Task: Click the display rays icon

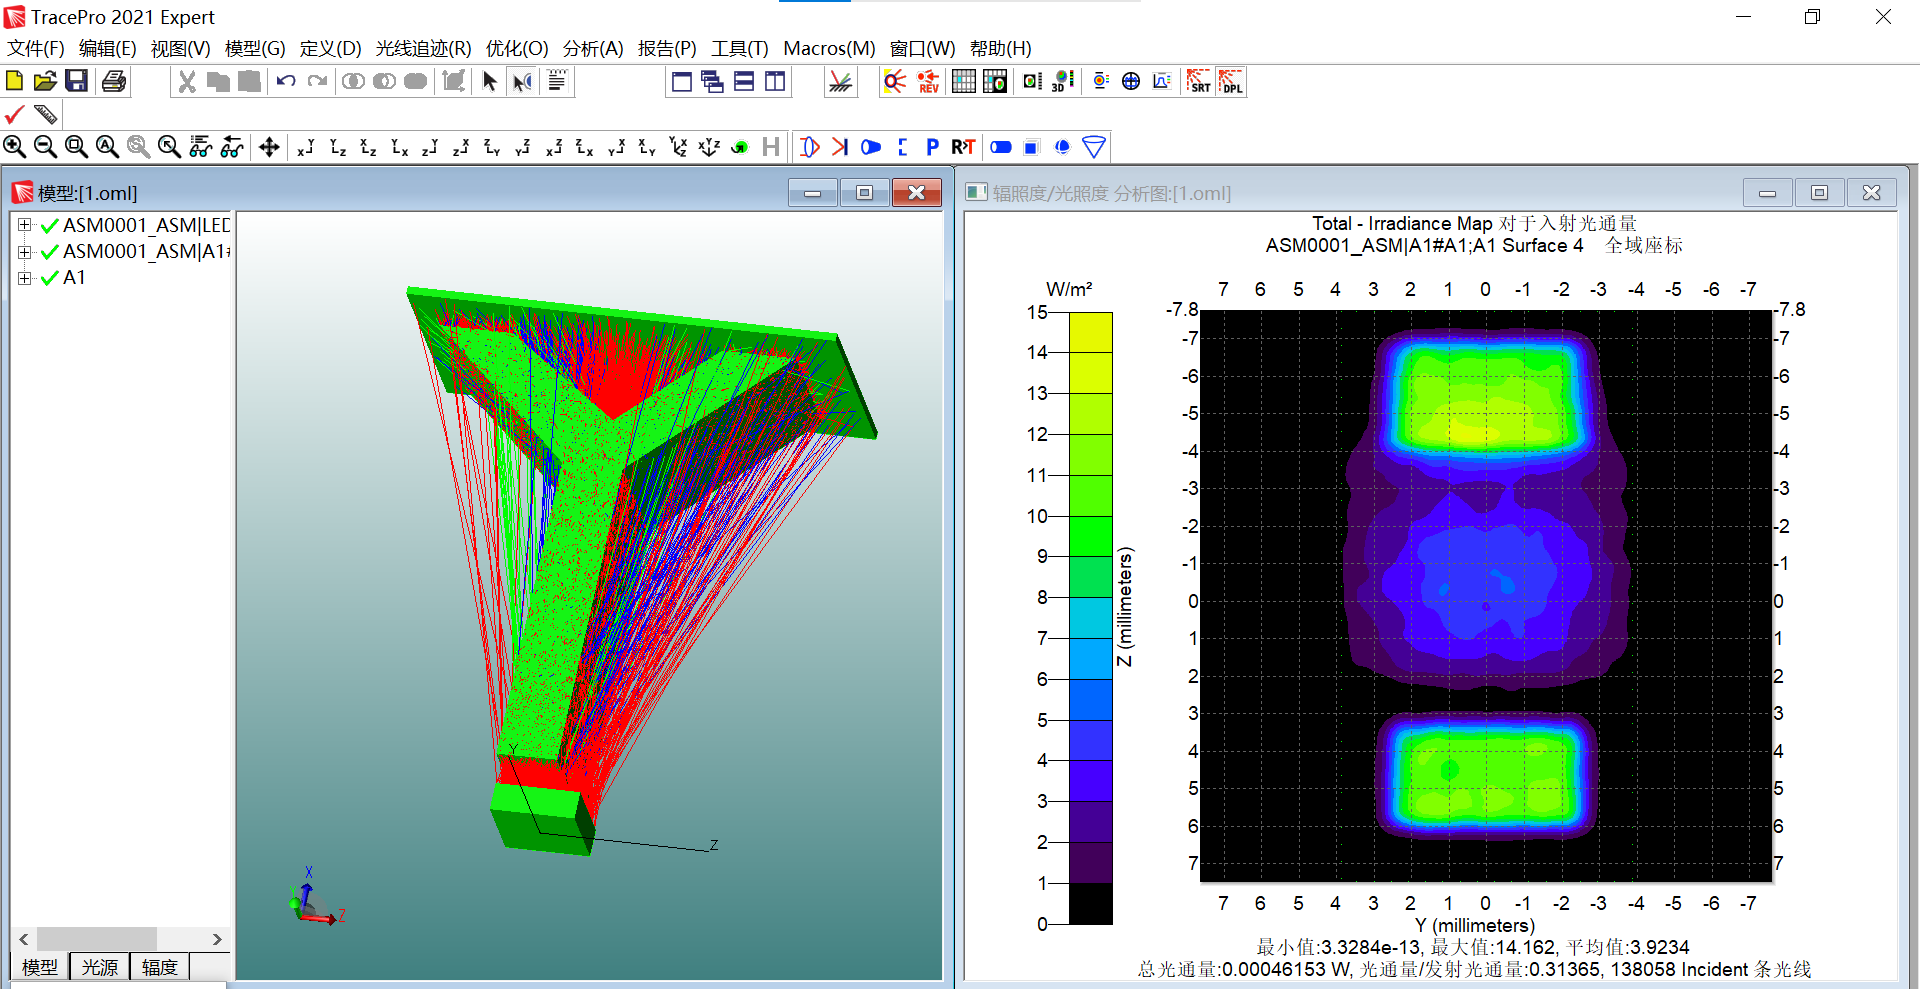Action: (x=841, y=81)
